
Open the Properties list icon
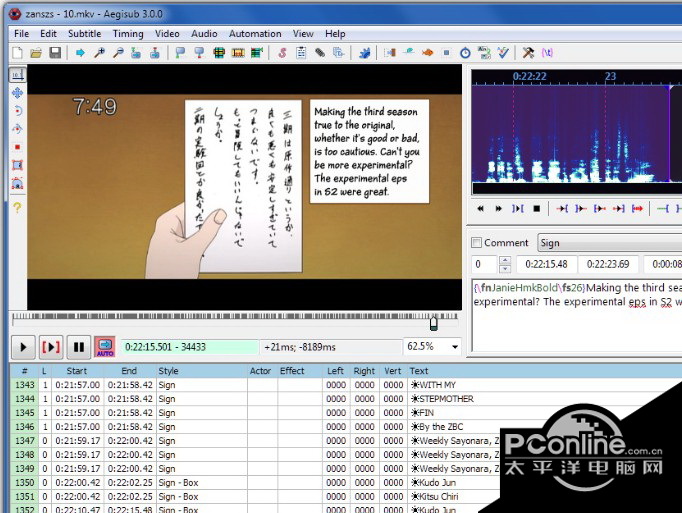pyautogui.click(x=301, y=53)
